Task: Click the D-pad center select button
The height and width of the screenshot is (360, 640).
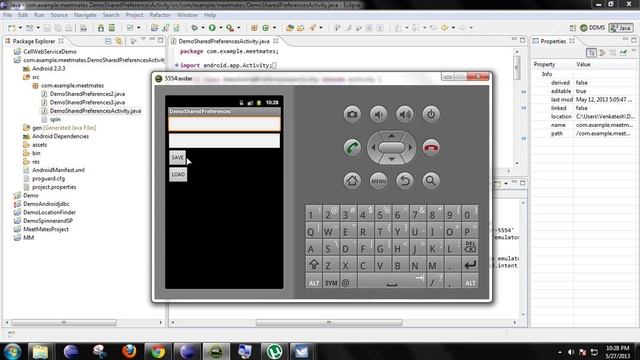Action: (x=391, y=147)
